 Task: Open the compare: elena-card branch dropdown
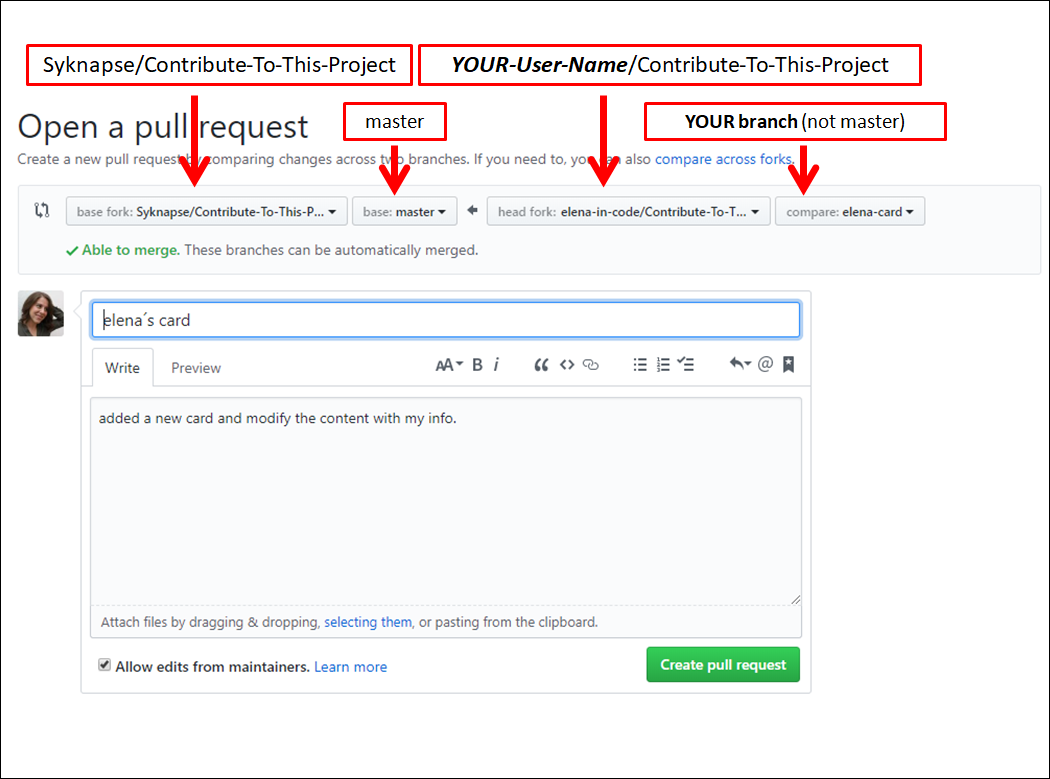[849, 211]
